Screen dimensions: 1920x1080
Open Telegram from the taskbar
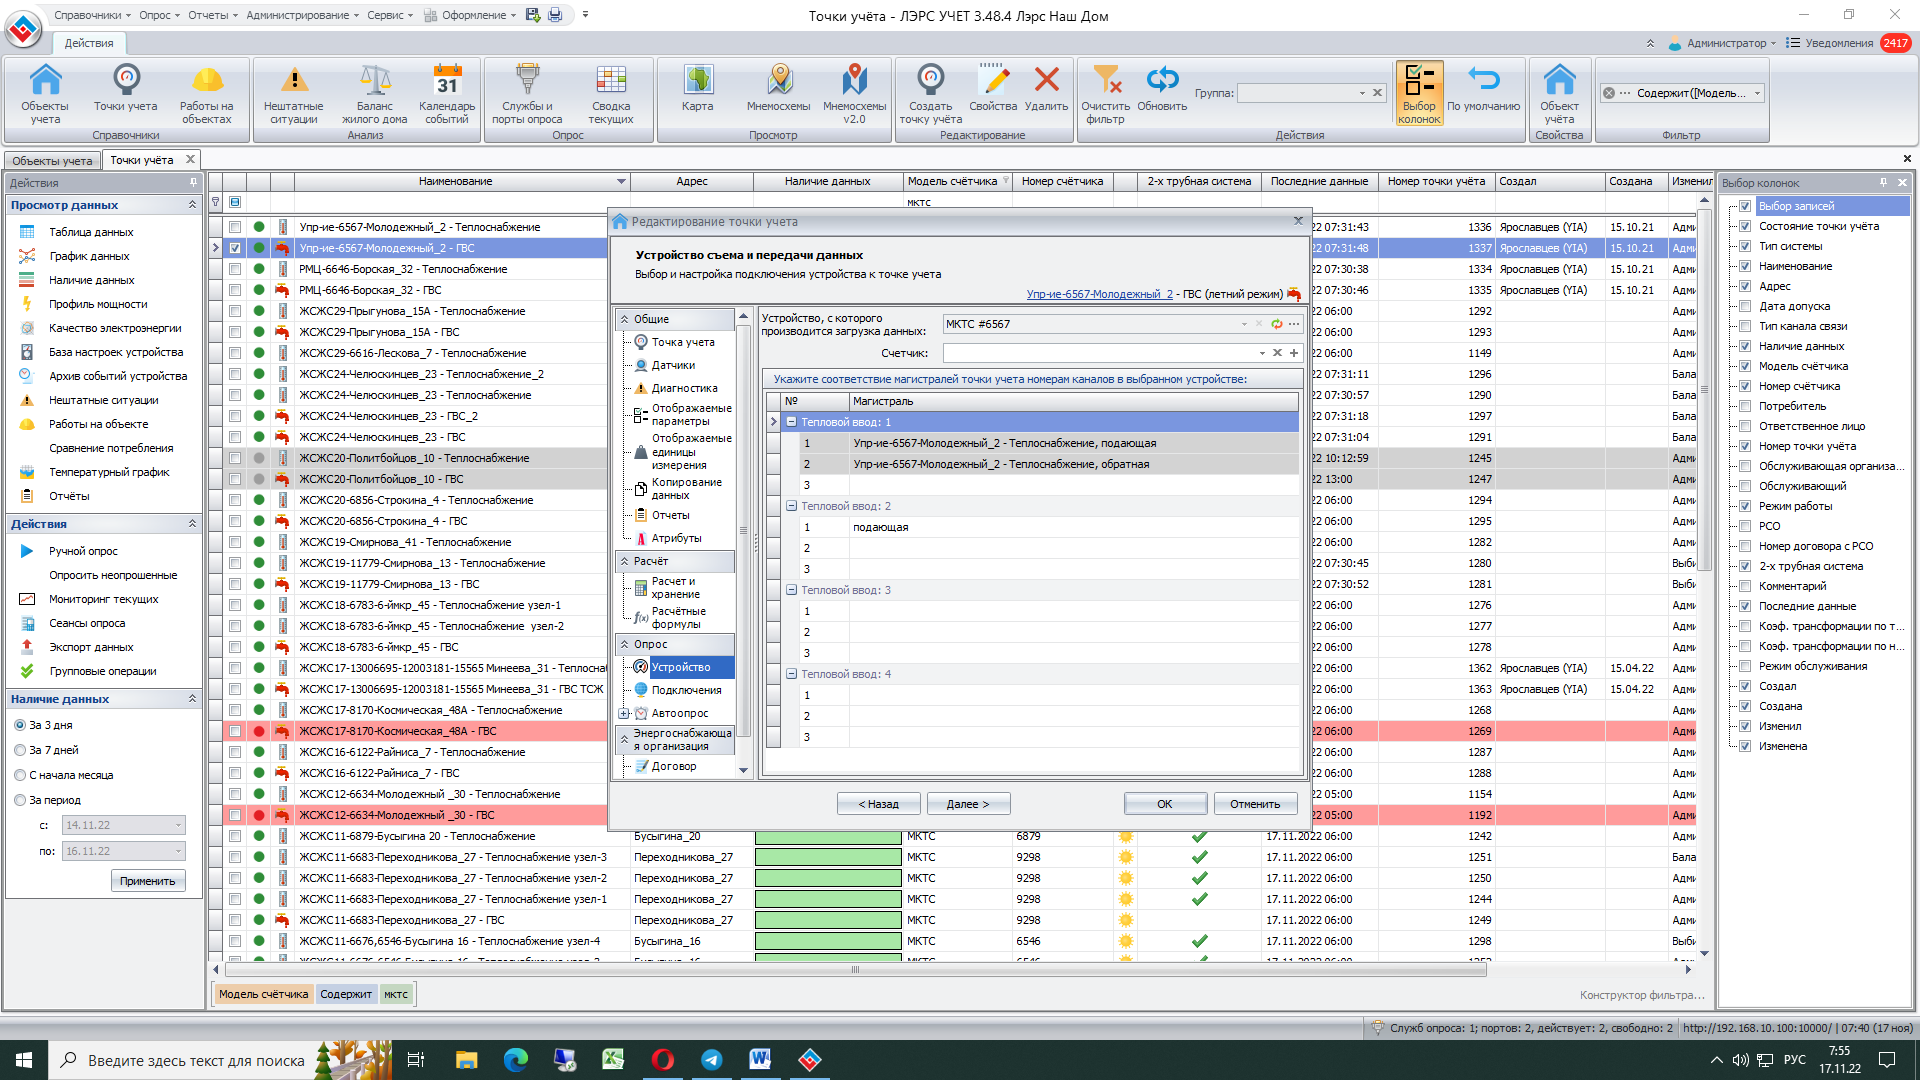point(712,1060)
